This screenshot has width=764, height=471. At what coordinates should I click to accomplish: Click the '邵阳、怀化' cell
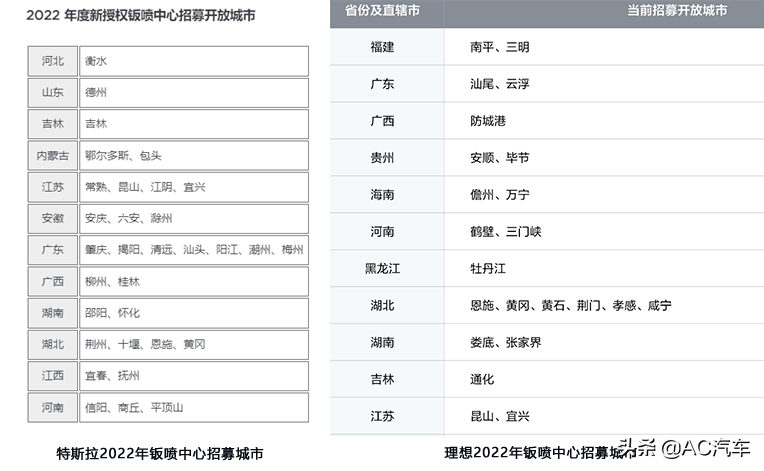pyautogui.click(x=194, y=313)
